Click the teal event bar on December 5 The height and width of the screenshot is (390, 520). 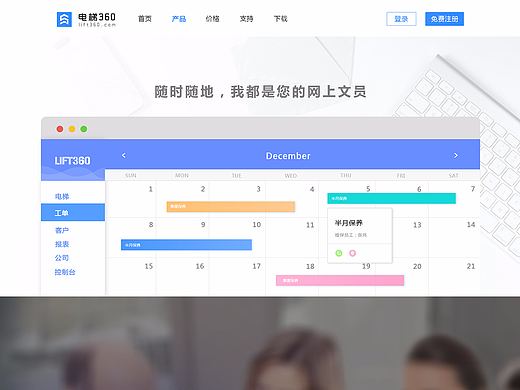click(391, 198)
